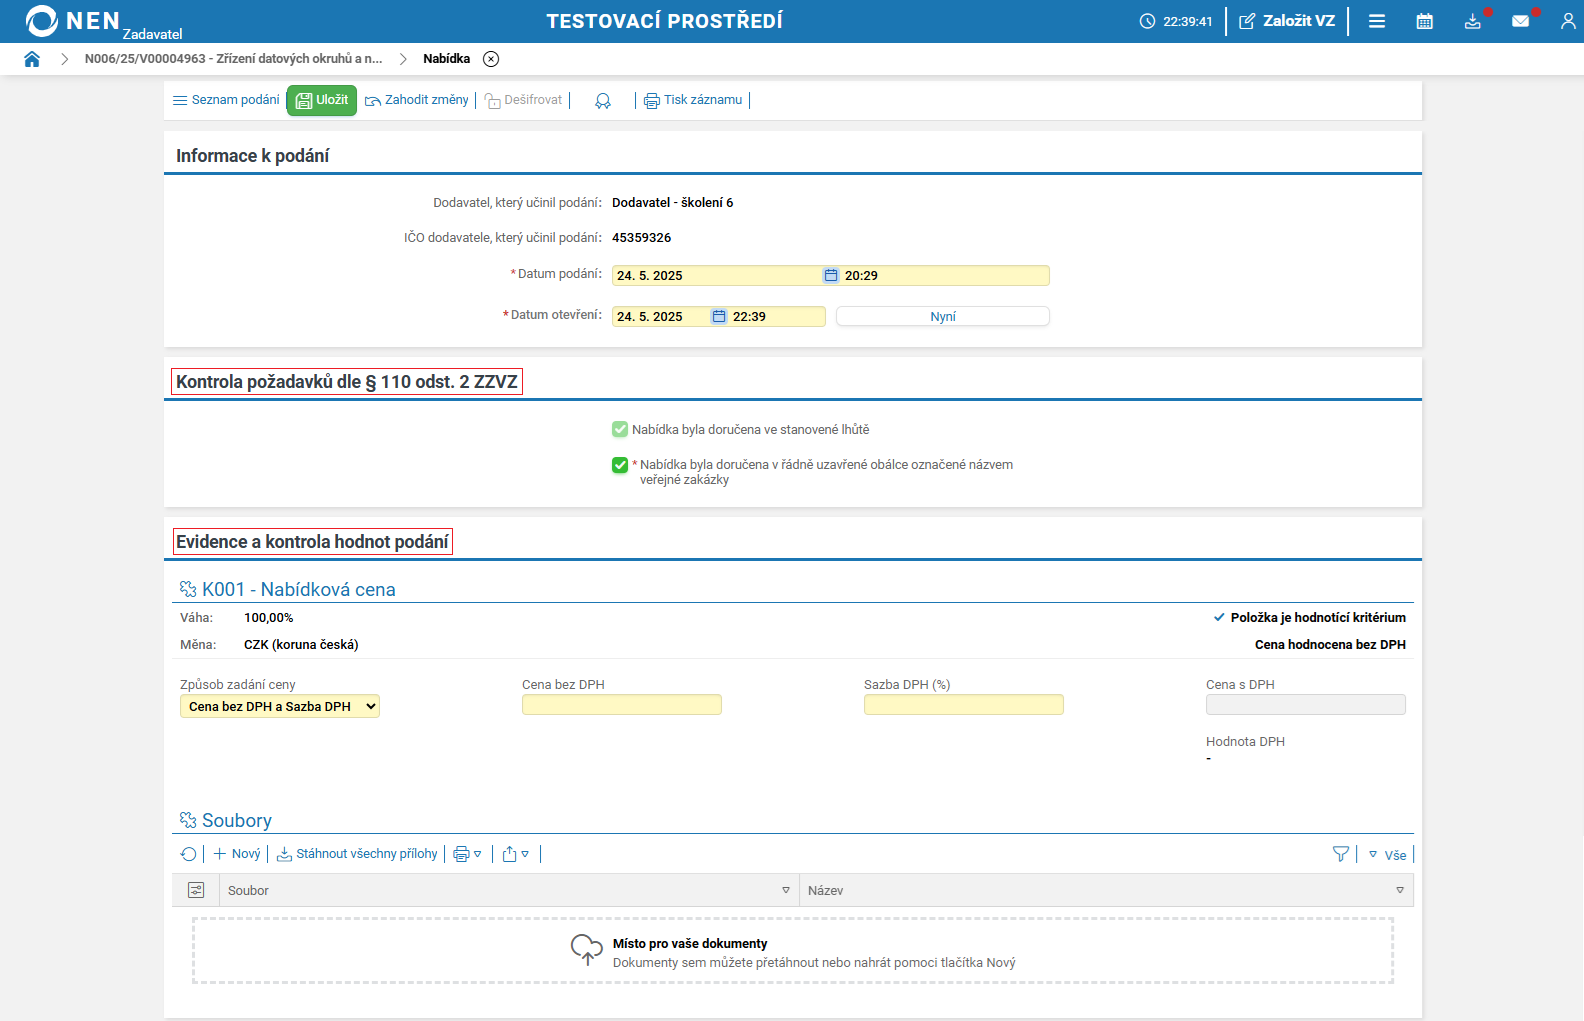Screen dimensions: 1584x1021
Task: Open the downloads icon in header
Action: (x=1472, y=21)
